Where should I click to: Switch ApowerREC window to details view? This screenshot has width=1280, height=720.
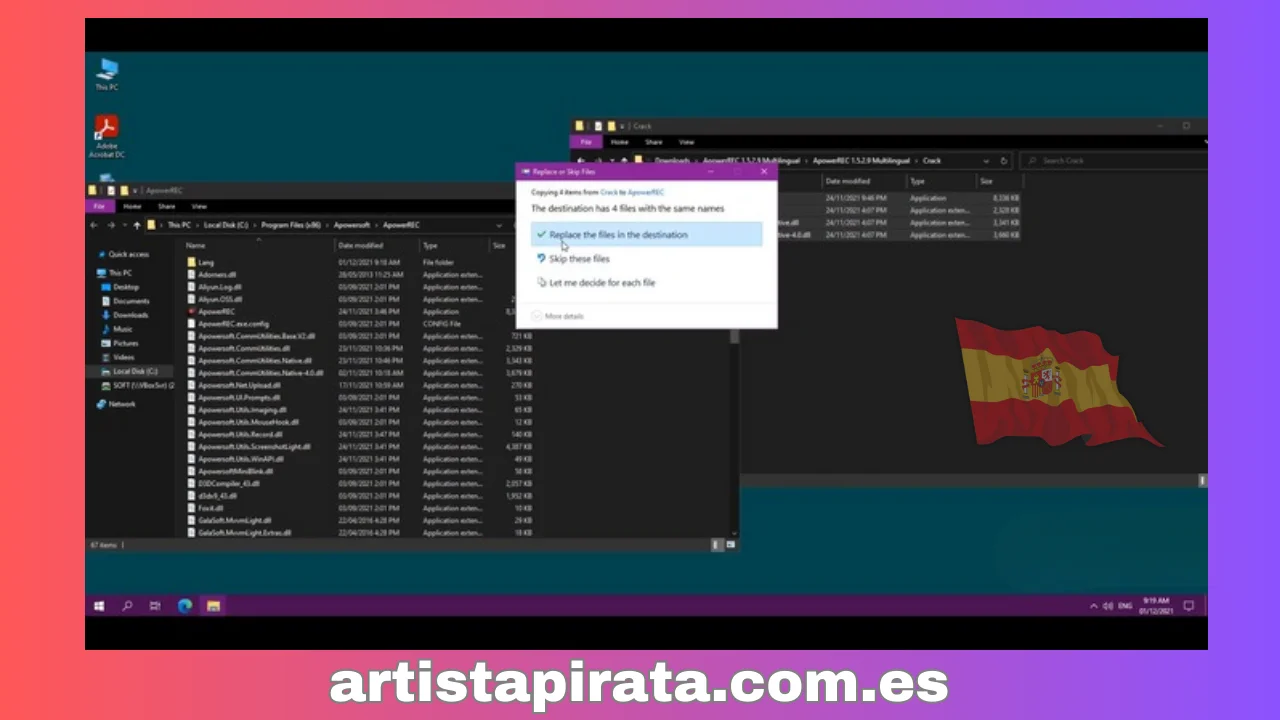[x=717, y=545]
